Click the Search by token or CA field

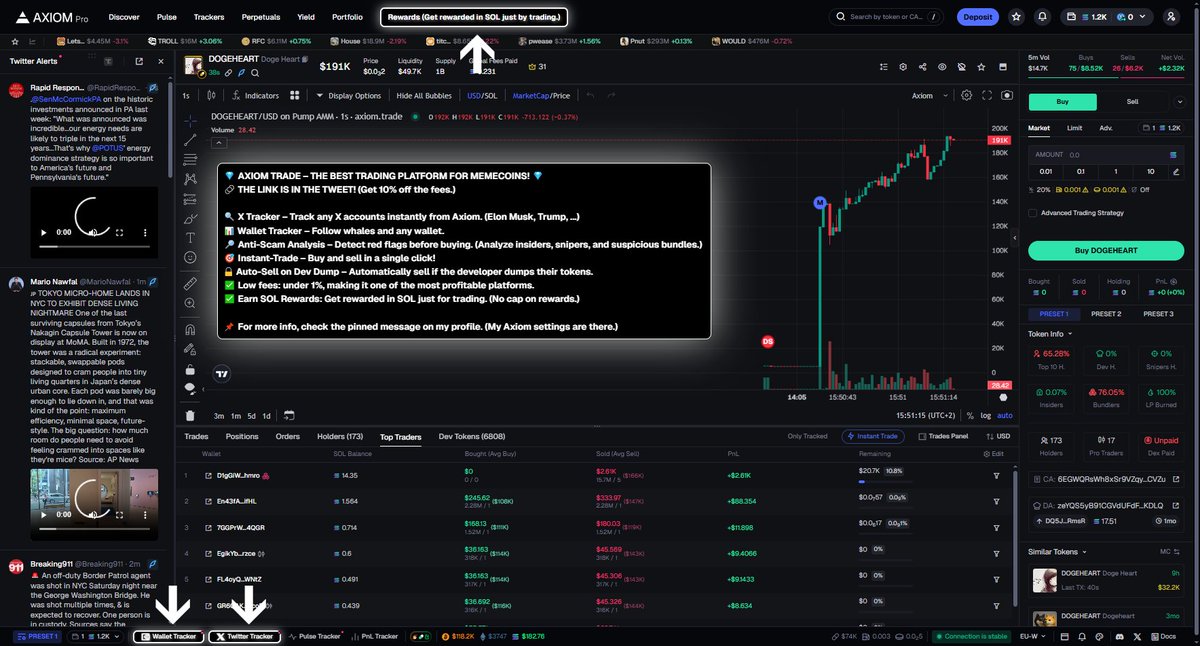[886, 17]
